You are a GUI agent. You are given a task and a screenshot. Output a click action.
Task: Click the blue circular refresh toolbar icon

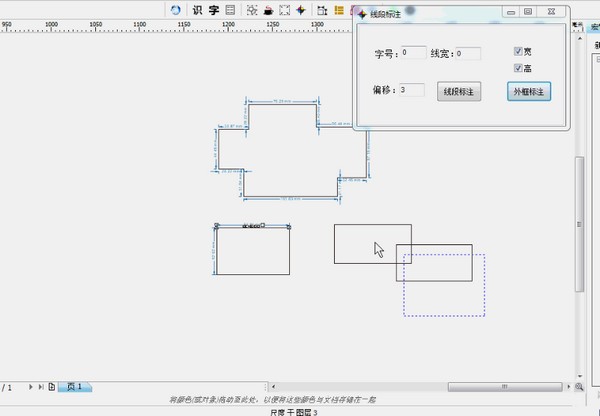(176, 10)
